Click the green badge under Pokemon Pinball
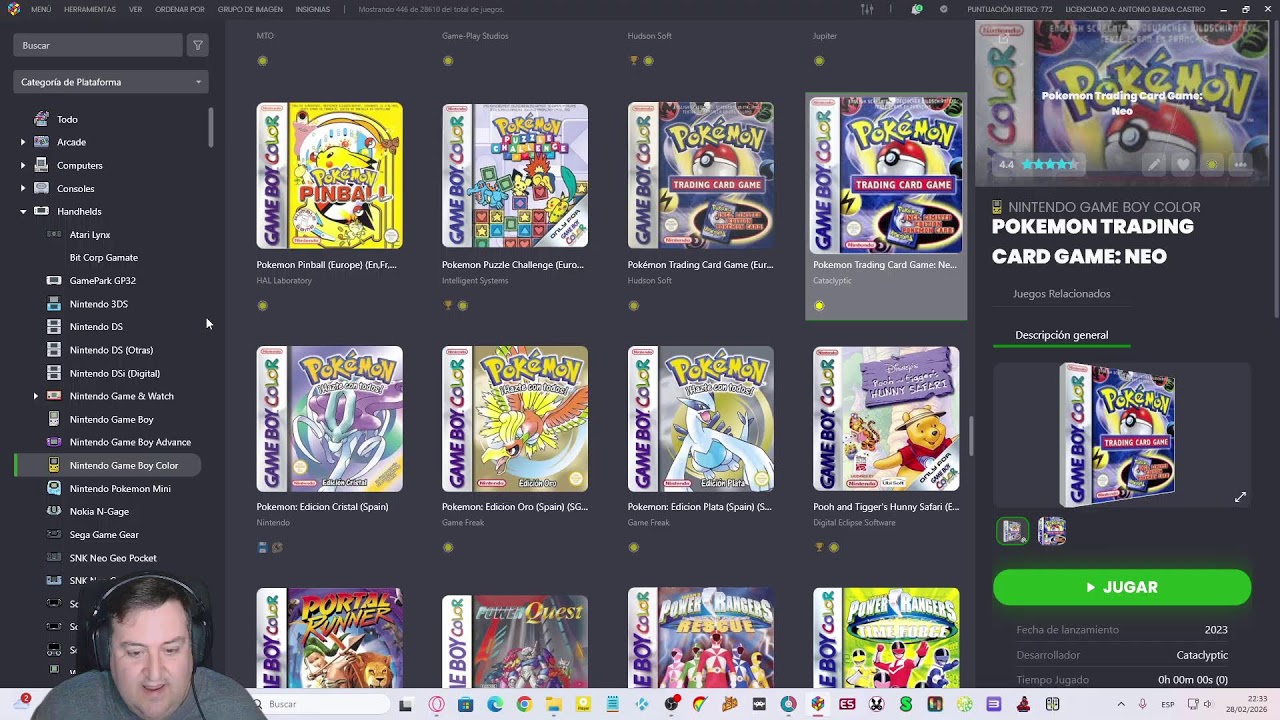This screenshot has height=720, width=1280. pyautogui.click(x=262, y=305)
